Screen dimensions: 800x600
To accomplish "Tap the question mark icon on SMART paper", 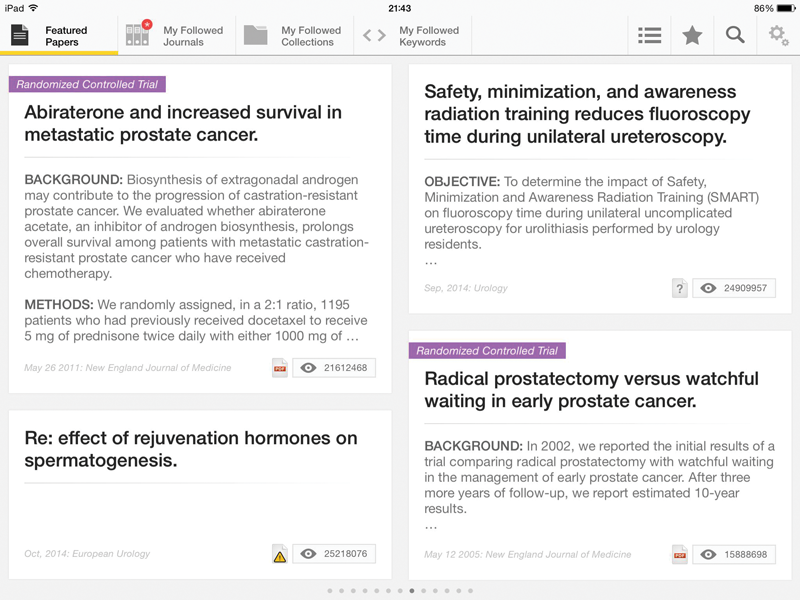I will click(x=680, y=288).
